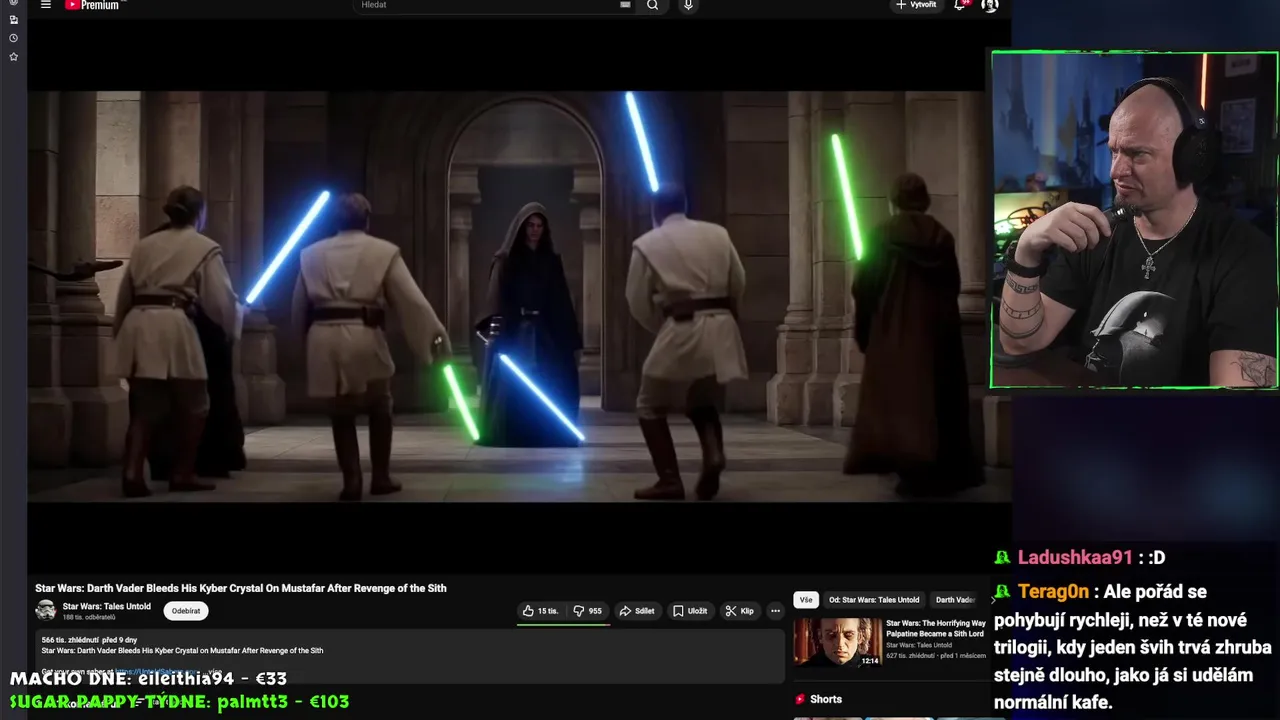Like the video with 15 tis. thumbs up

540,611
